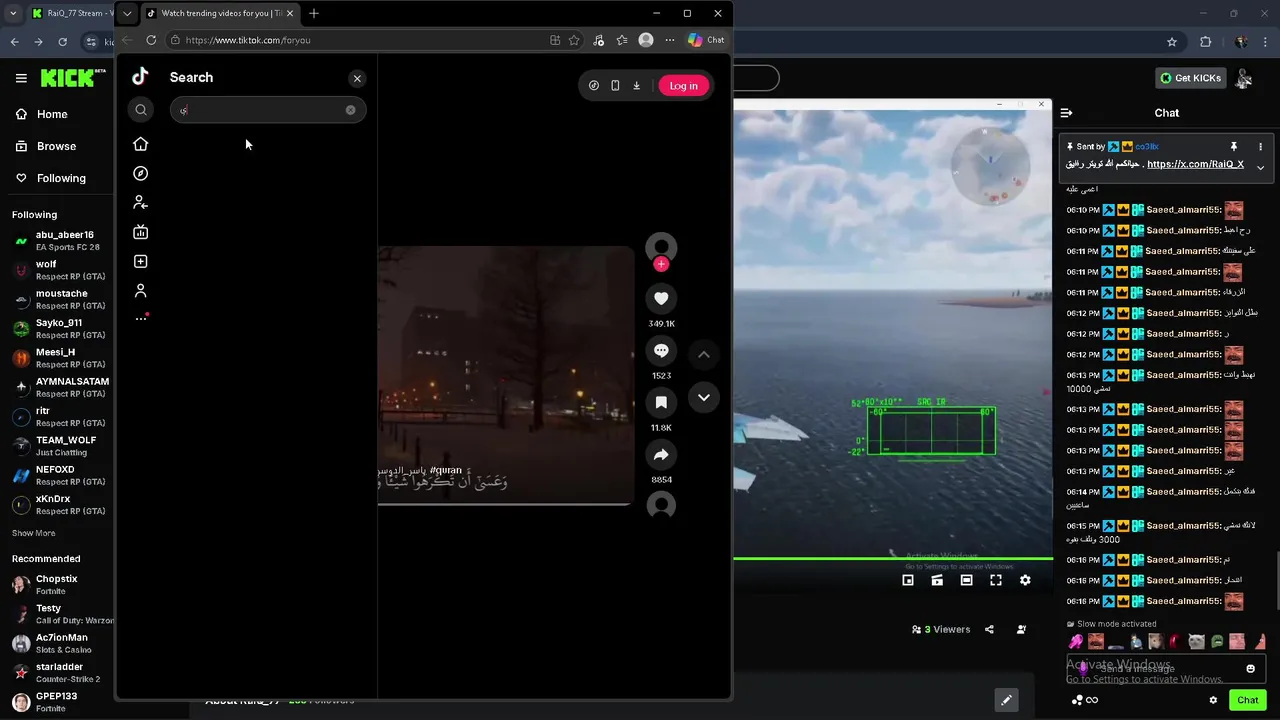Screen dimensions: 1280x720
Task: Create a clip from Kick player controls
Action: pyautogui.click(x=937, y=580)
